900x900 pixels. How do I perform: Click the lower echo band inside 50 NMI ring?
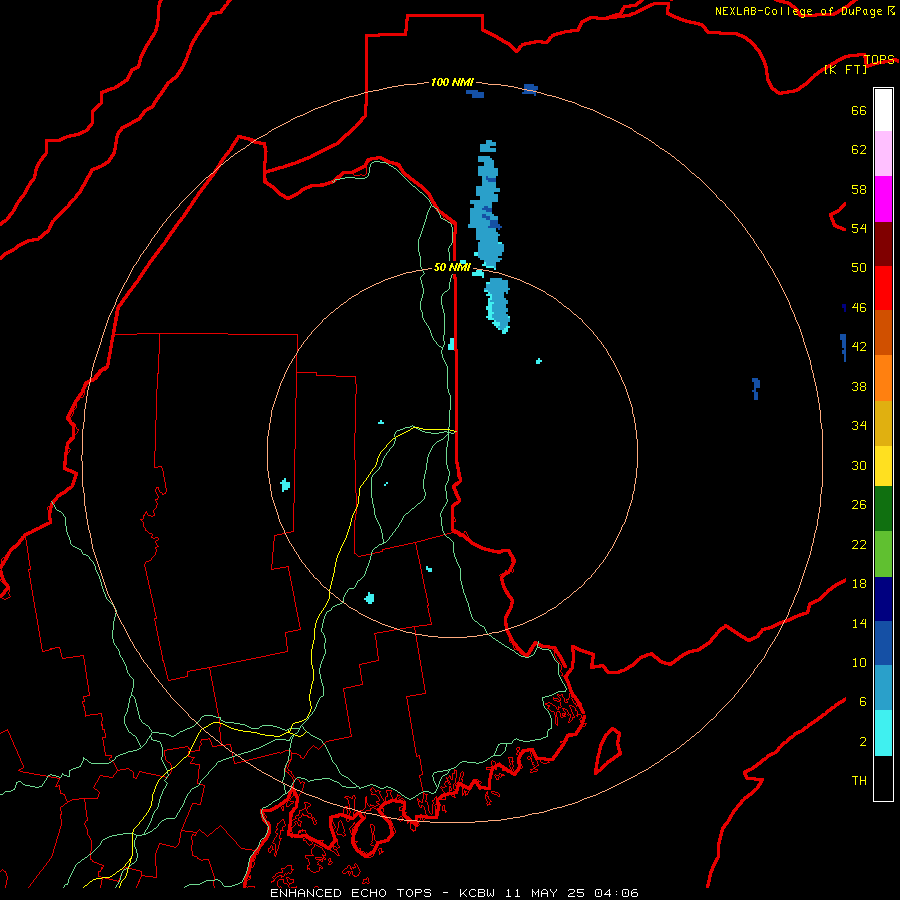(498, 304)
